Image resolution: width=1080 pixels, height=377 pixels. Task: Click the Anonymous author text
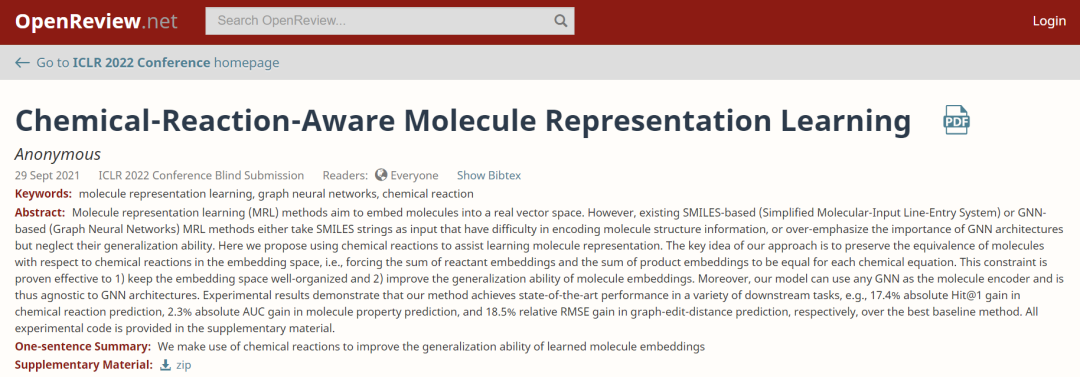[58, 154]
